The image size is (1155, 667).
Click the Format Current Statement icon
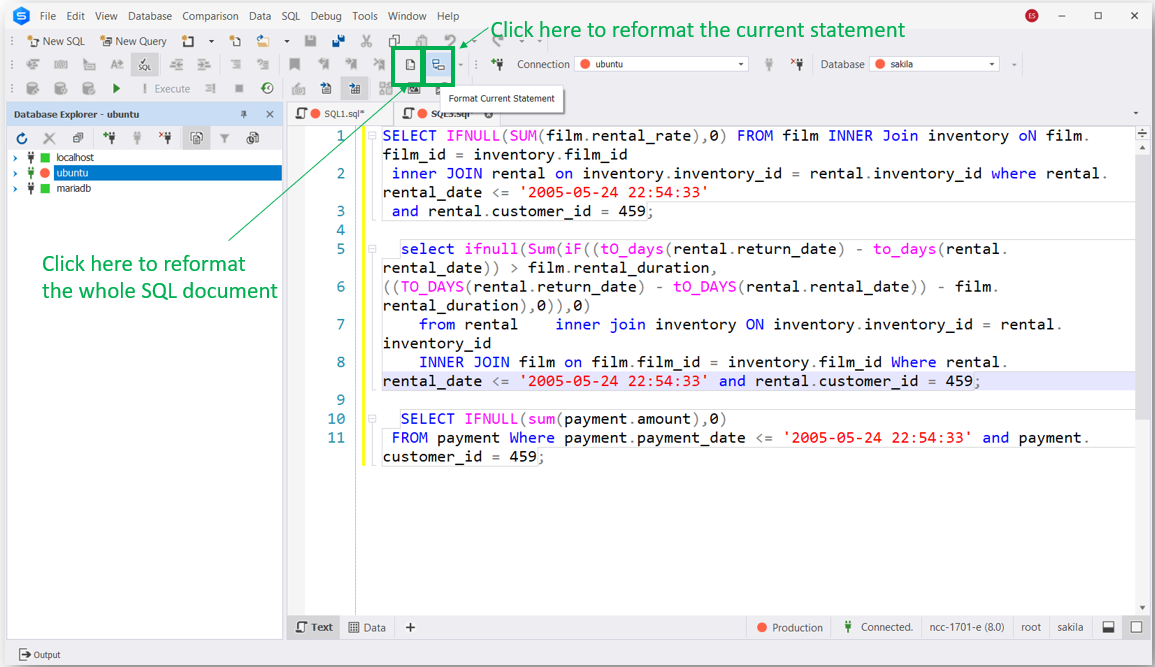pos(439,65)
